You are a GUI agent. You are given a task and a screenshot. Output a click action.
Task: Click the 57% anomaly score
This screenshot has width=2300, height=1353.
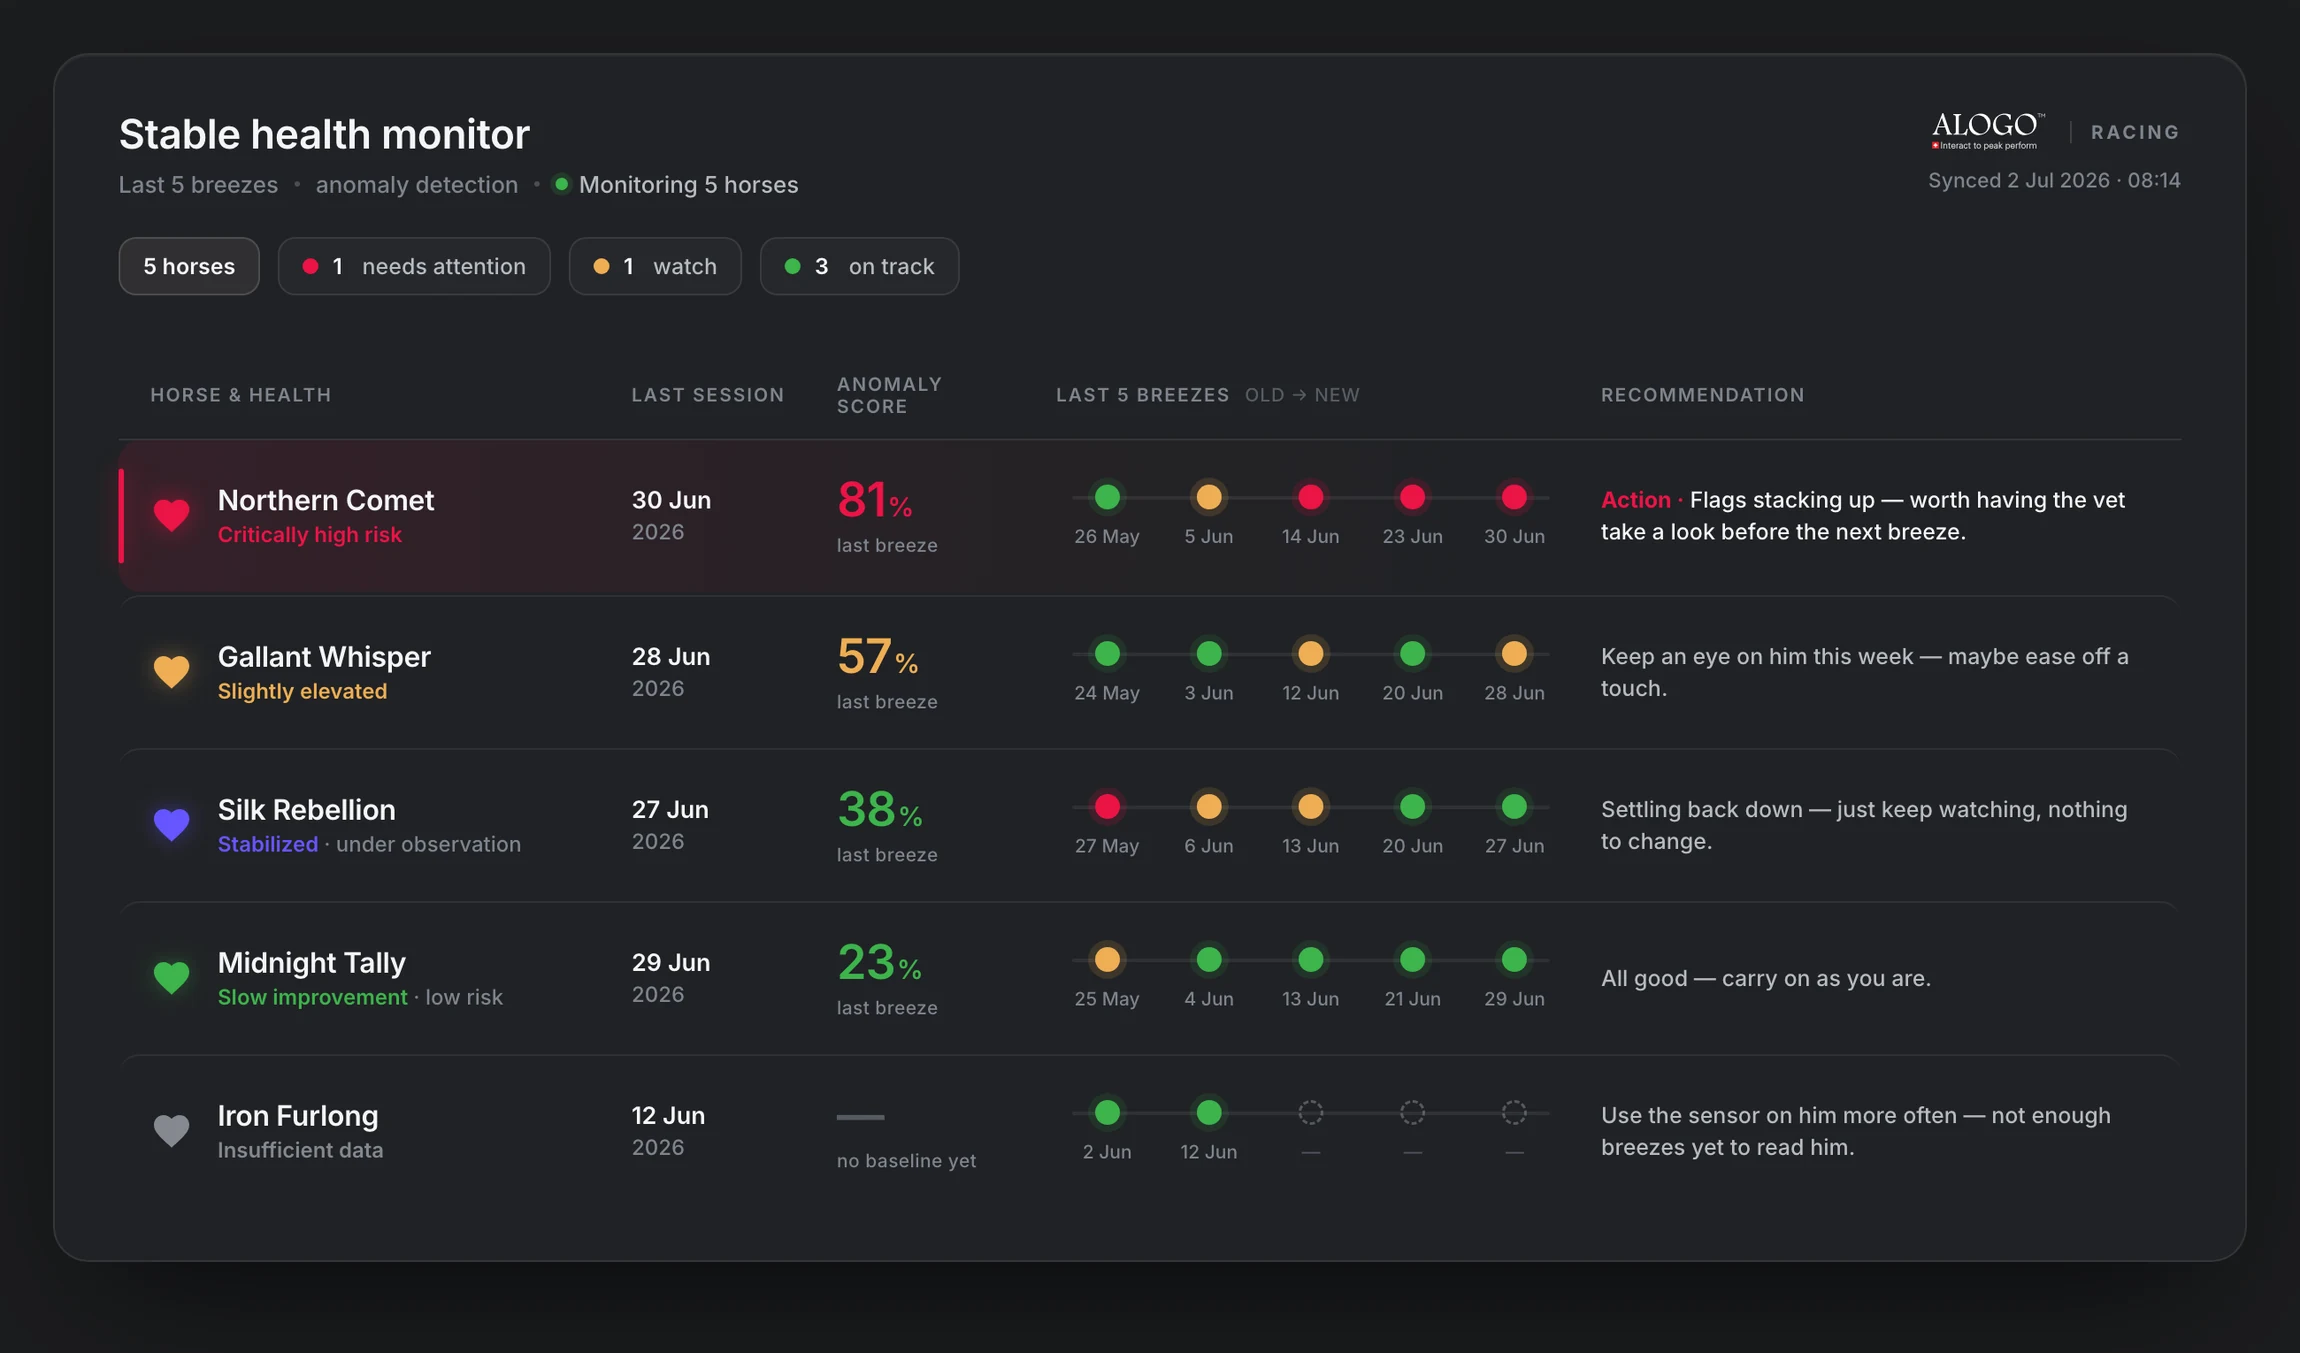877,657
